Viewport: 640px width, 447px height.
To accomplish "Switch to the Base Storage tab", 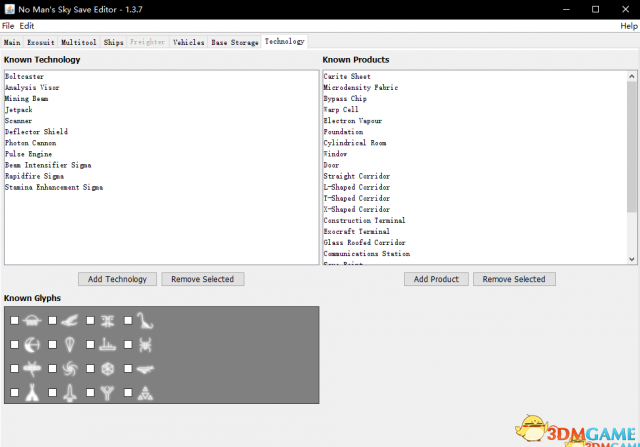I will tap(235, 42).
